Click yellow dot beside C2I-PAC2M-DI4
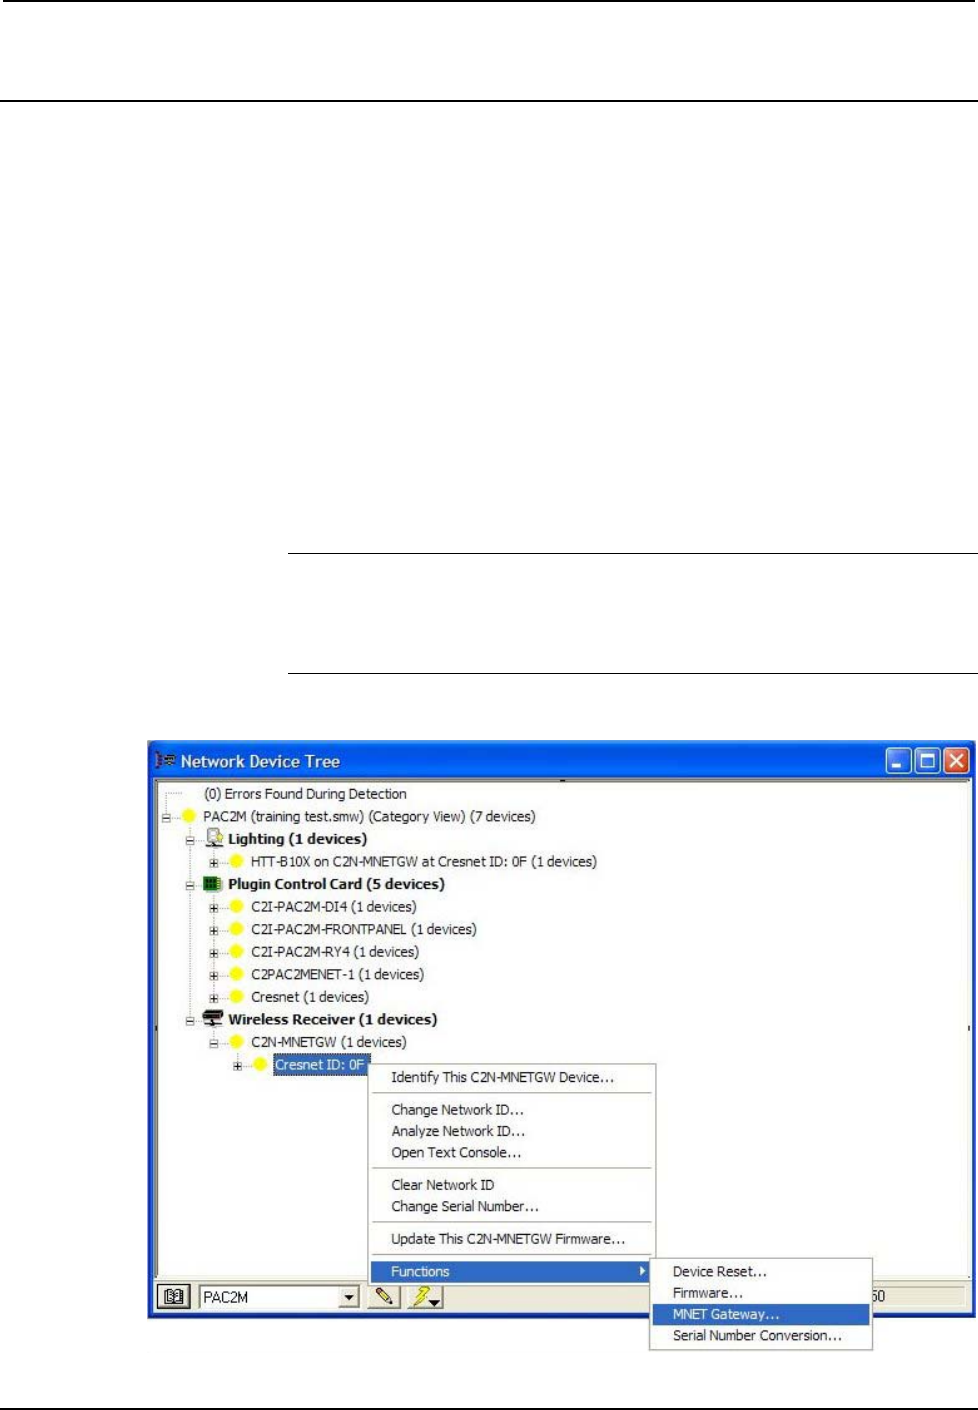The height and width of the screenshot is (1410, 978). (236, 907)
